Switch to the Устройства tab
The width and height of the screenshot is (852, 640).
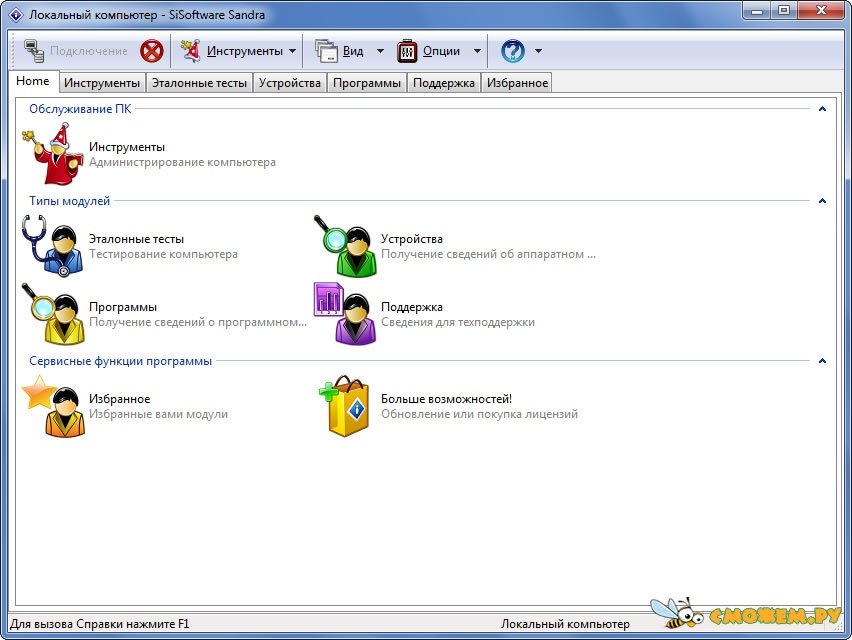(289, 83)
